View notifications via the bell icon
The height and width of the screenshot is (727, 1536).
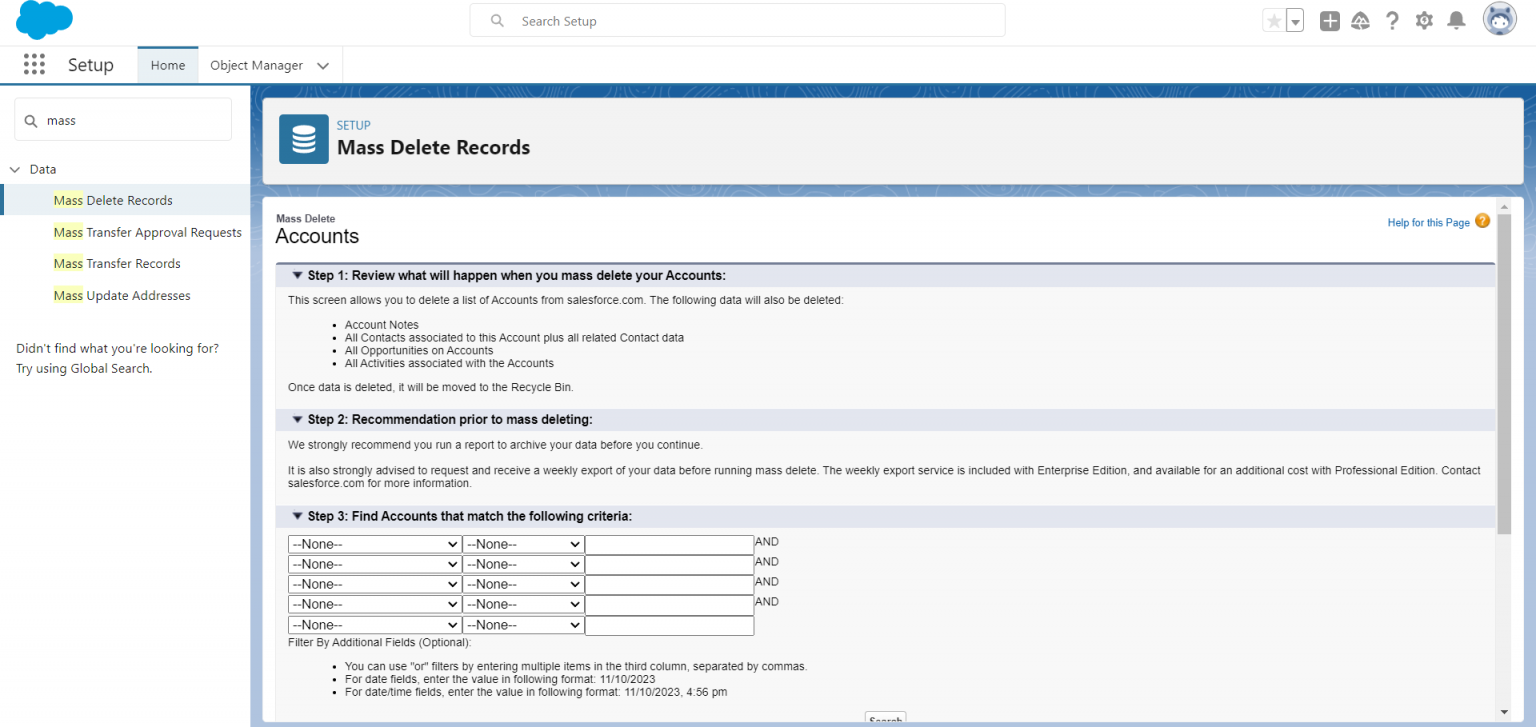point(1456,20)
